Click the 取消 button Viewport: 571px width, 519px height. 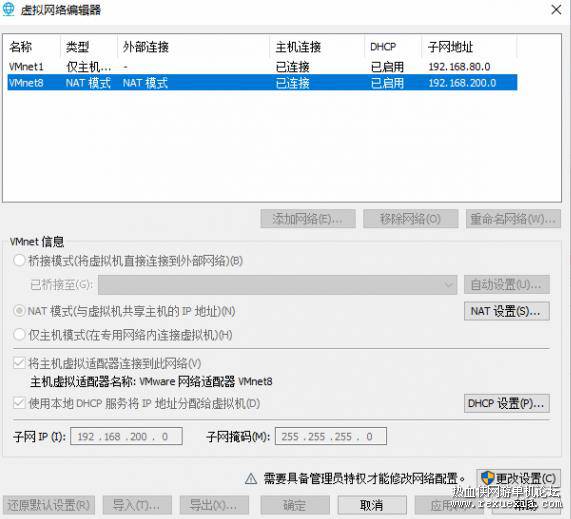coord(372,505)
